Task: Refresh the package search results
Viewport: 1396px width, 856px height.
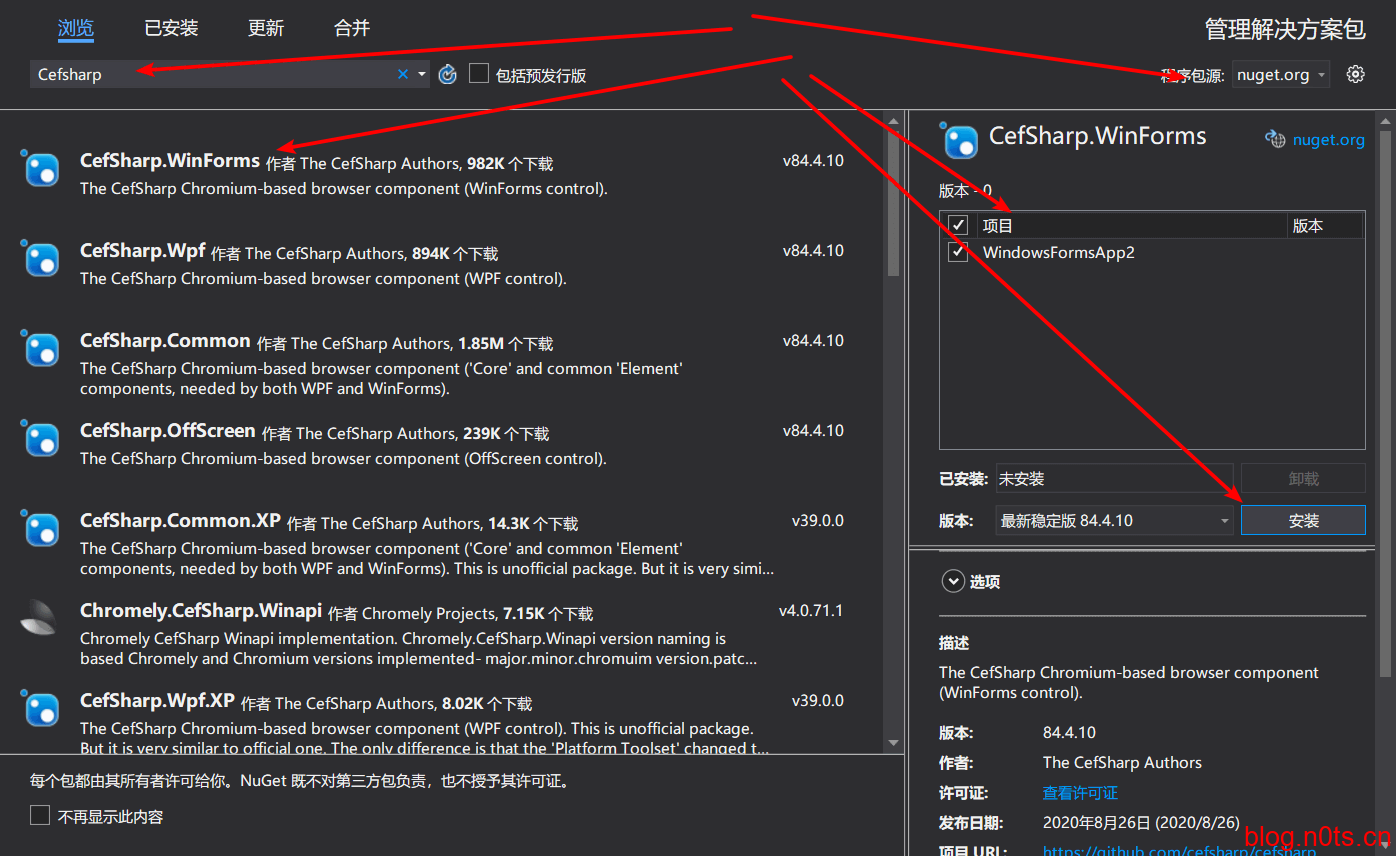Action: click(448, 74)
